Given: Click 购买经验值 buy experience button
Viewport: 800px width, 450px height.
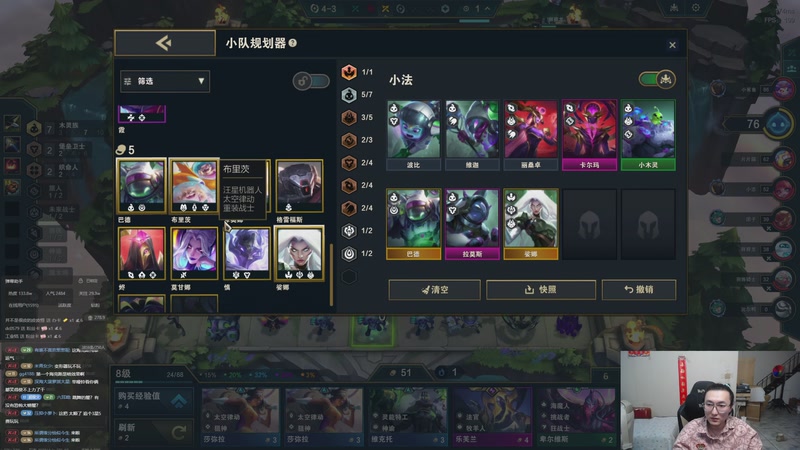Looking at the screenshot, I should pyautogui.click(x=153, y=401).
